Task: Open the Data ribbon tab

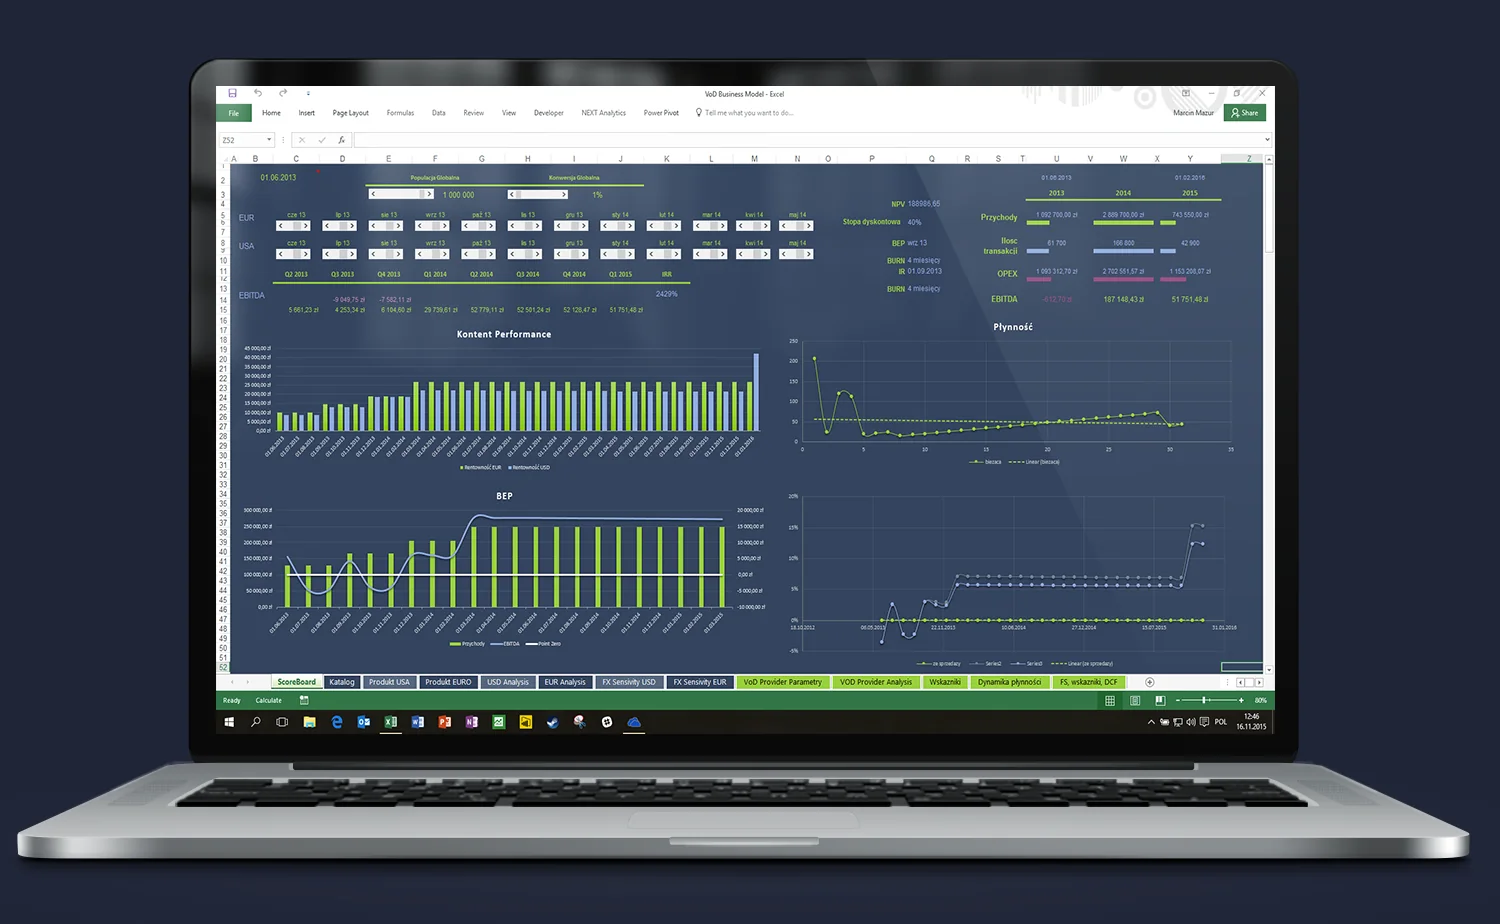Action: 438,113
